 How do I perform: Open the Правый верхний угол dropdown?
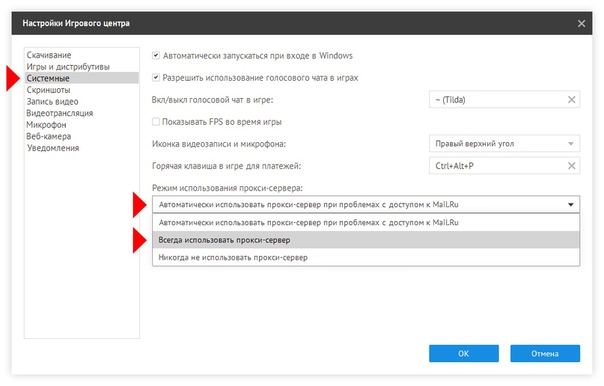(504, 144)
